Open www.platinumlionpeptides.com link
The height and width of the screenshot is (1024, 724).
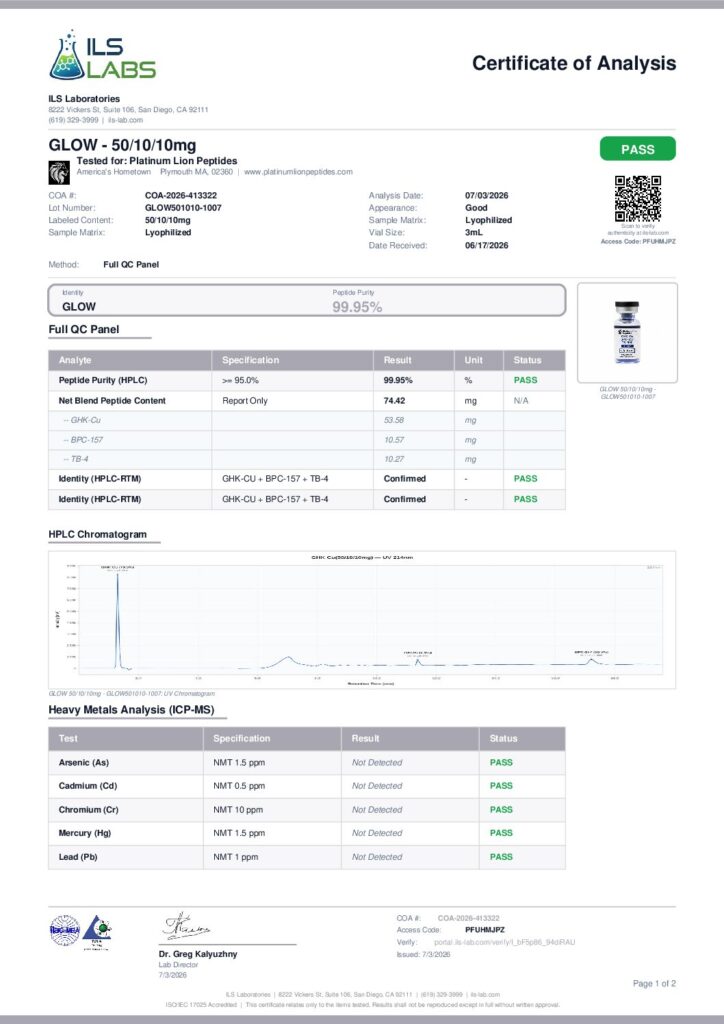(298, 172)
